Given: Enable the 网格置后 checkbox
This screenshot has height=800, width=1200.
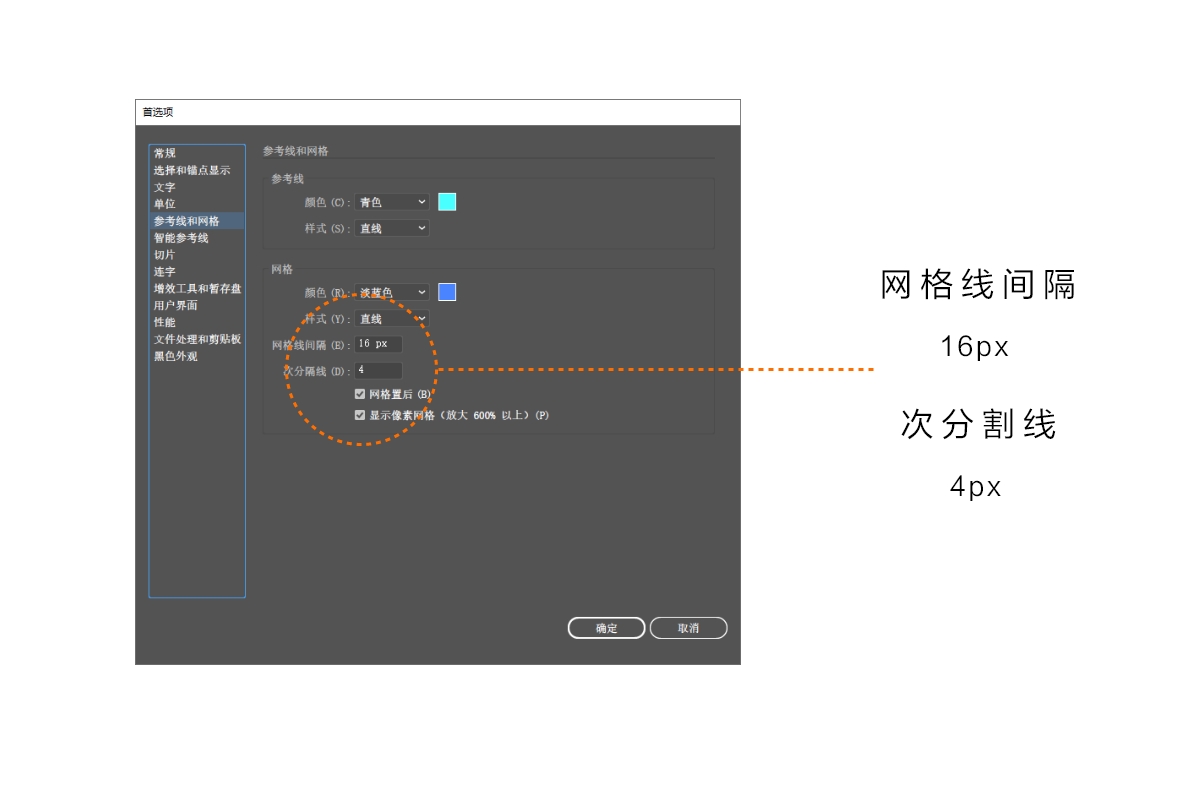Looking at the screenshot, I should click(x=360, y=395).
